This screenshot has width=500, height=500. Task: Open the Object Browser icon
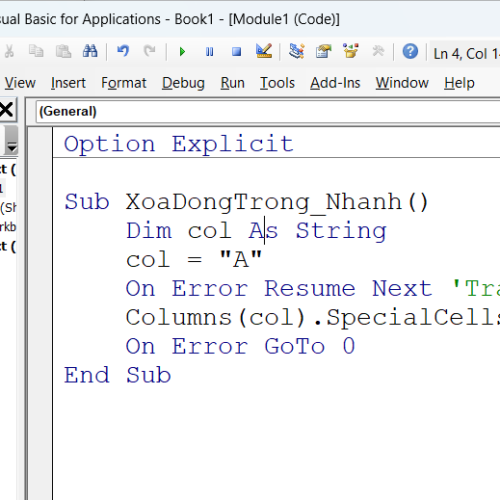(x=351, y=51)
